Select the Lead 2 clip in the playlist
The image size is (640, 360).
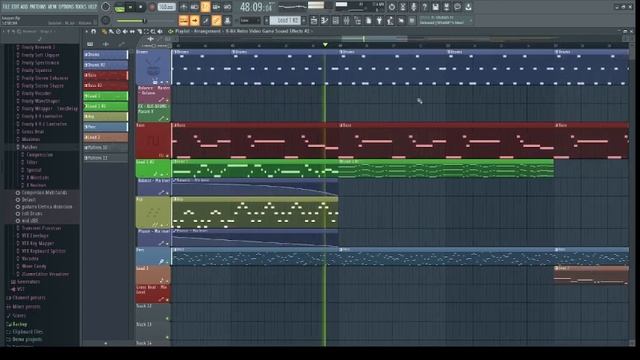(591, 276)
